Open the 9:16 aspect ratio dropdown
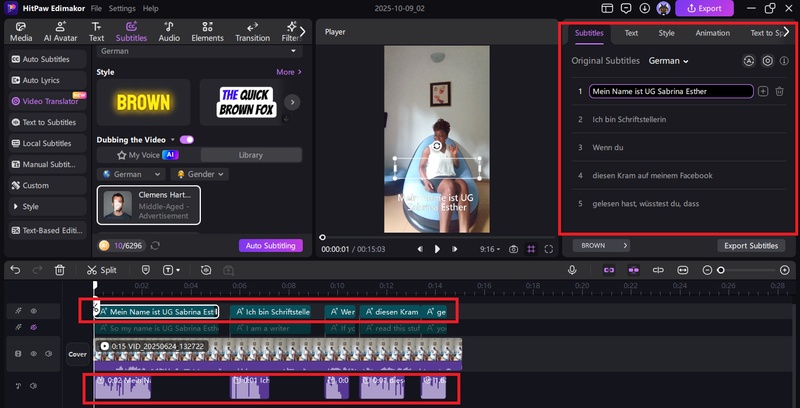Viewport: 800px width, 408px height. click(x=490, y=249)
